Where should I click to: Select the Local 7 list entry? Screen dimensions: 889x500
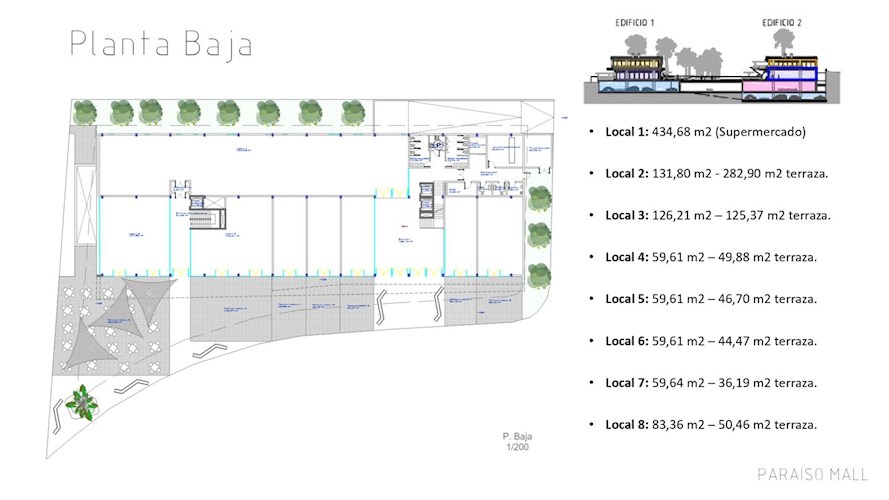pyautogui.click(x=711, y=383)
